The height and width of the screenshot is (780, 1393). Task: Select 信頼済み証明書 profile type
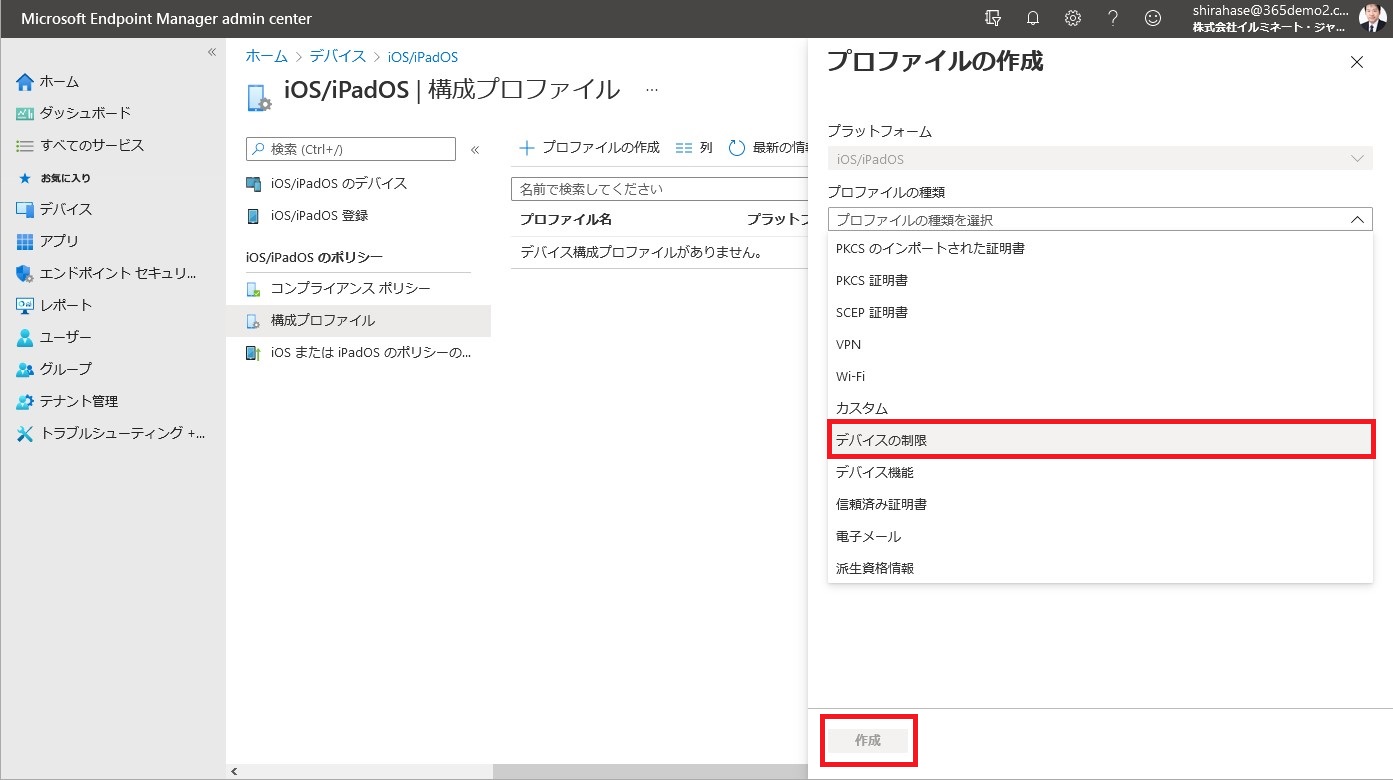point(1100,504)
